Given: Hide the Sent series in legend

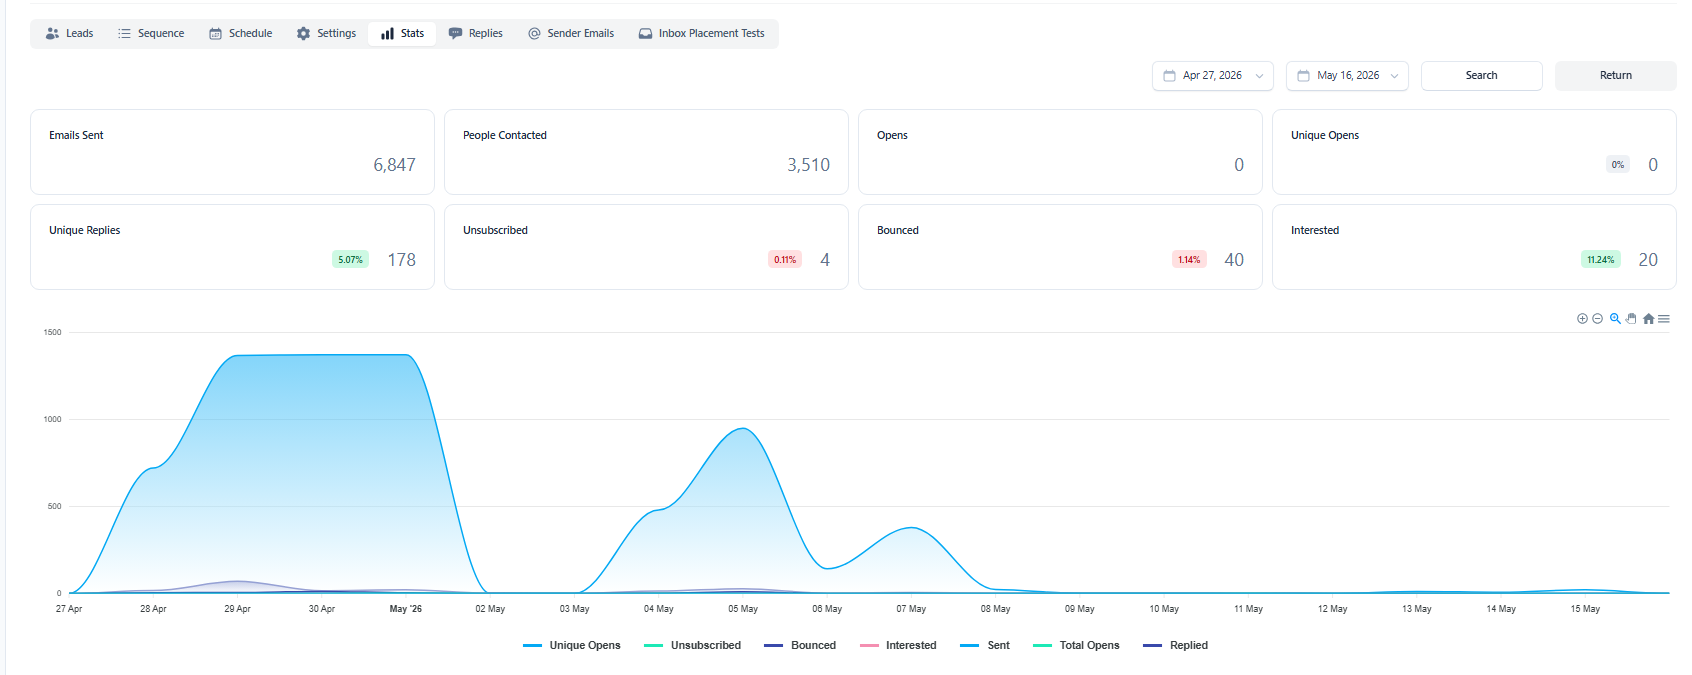Looking at the screenshot, I should click(x=985, y=646).
